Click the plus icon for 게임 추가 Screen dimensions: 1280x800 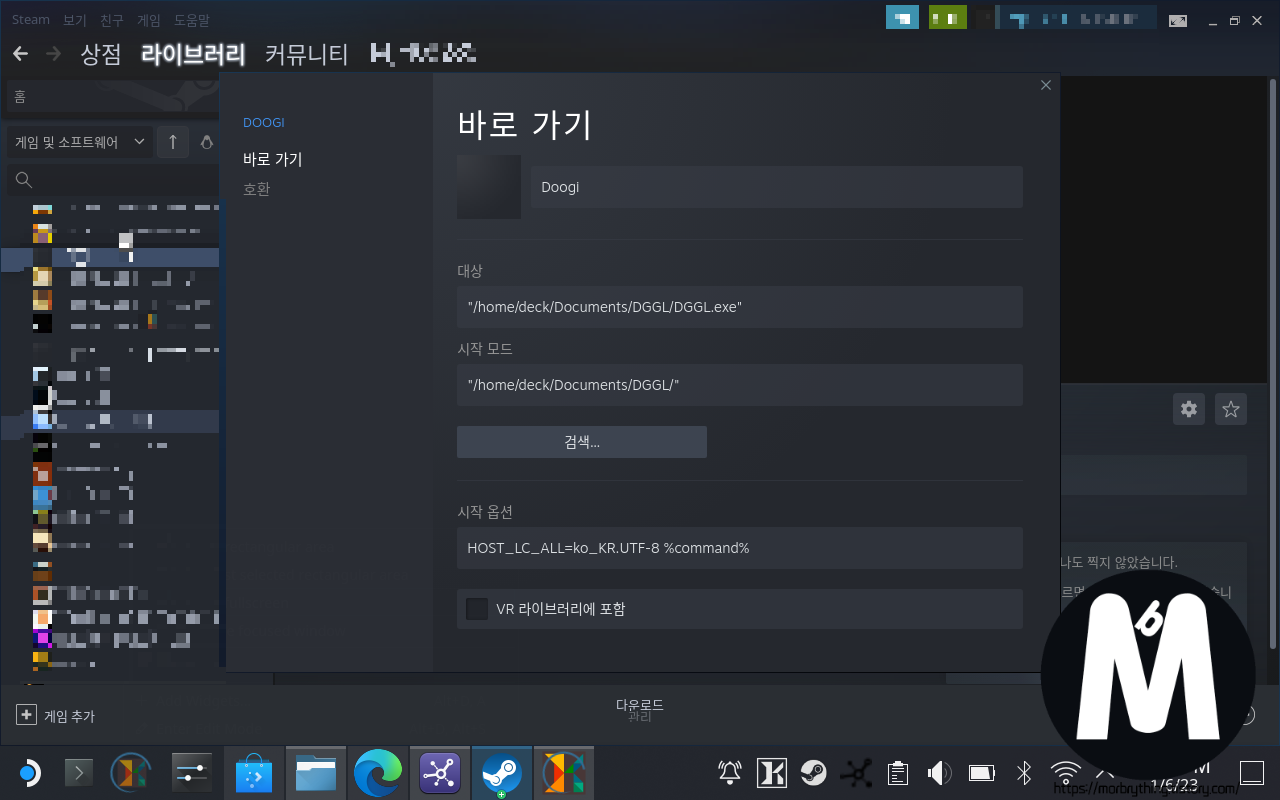tap(27, 715)
